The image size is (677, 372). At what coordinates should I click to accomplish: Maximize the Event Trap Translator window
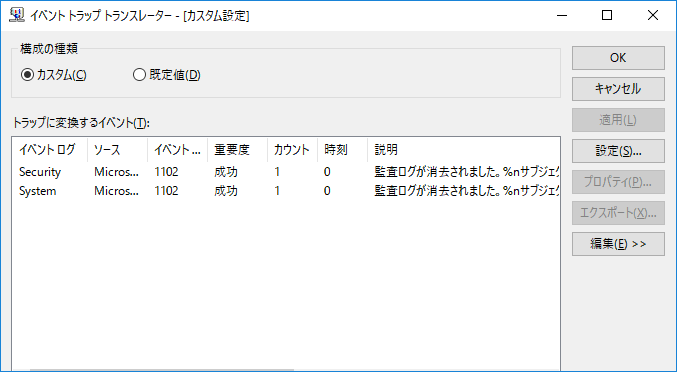tap(607, 16)
